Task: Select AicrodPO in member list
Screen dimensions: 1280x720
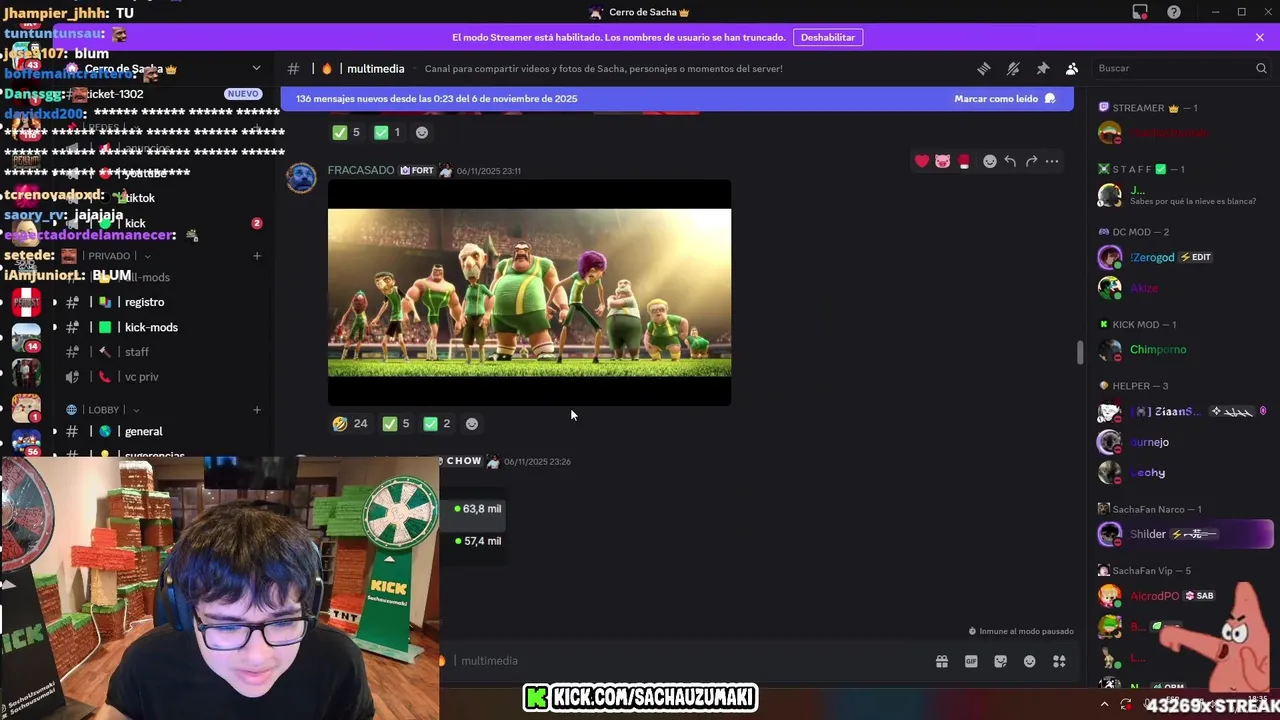Action: coord(1182,595)
